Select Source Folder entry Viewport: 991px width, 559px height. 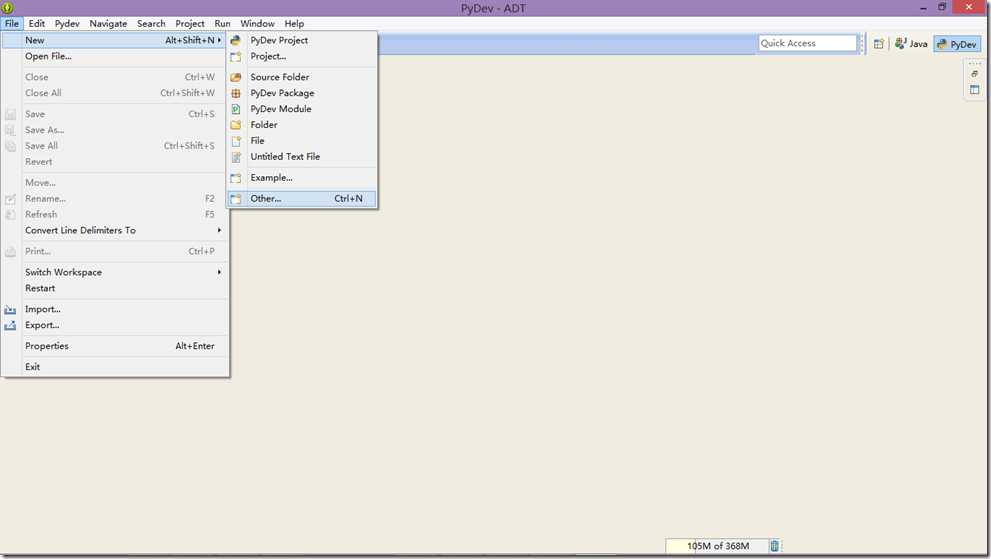pos(302,77)
